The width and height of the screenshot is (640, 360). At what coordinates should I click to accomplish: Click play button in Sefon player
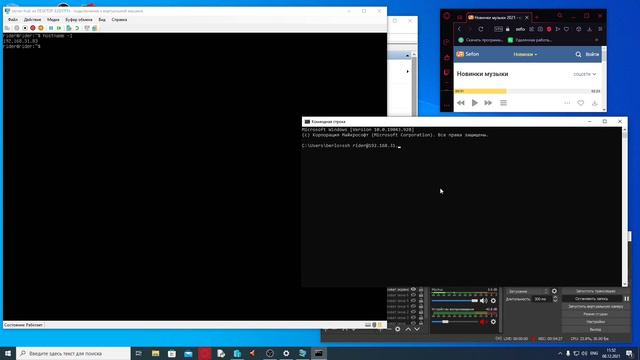click(474, 103)
